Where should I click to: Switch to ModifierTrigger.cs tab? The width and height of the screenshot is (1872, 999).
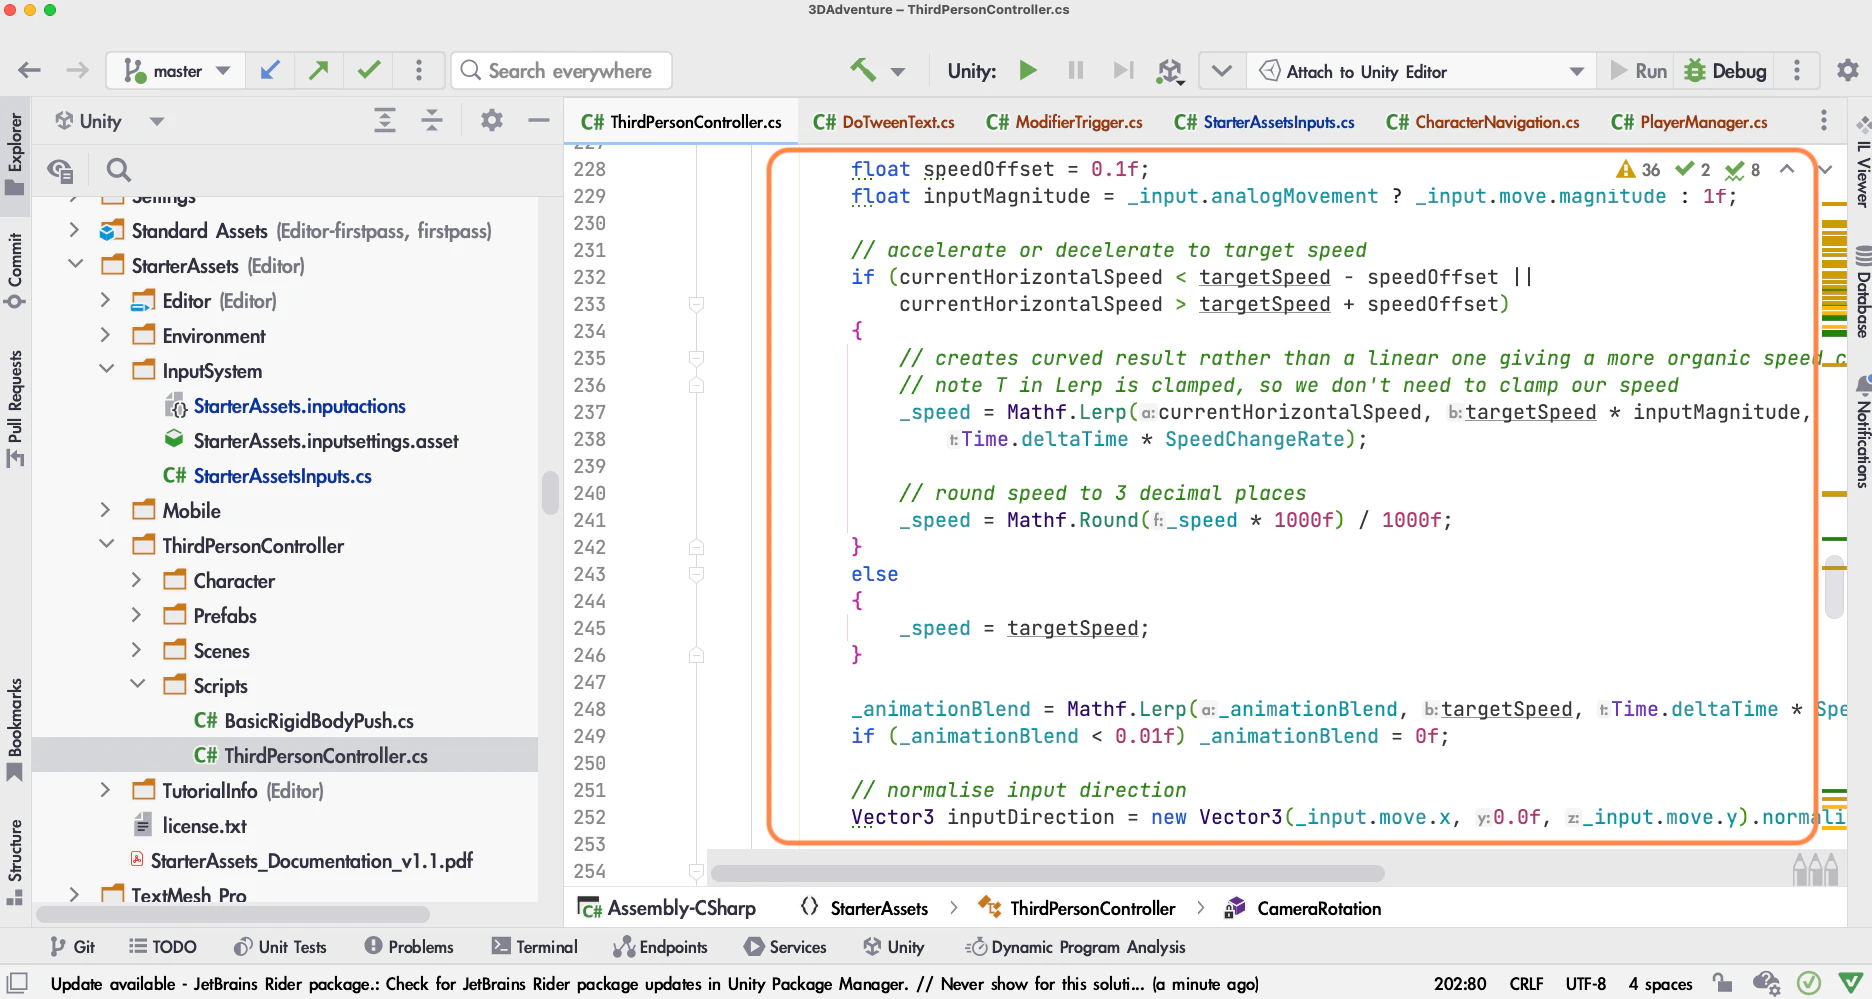[1064, 122]
